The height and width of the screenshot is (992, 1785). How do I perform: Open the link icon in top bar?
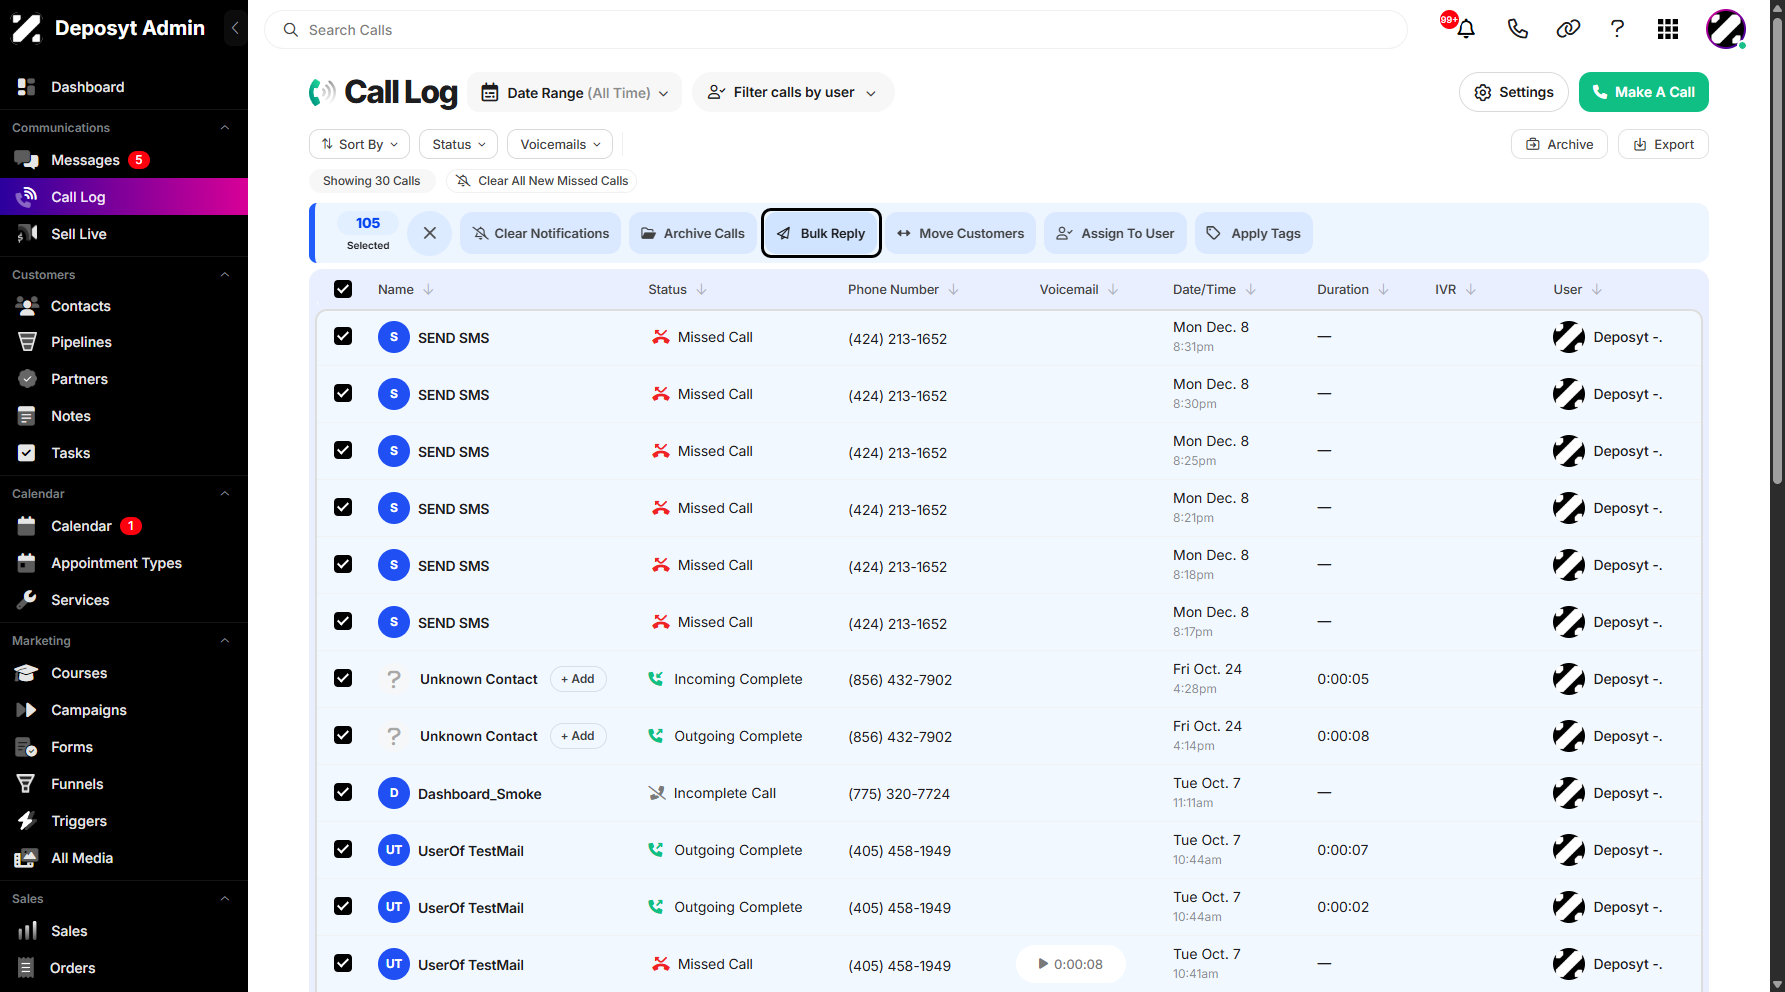(x=1568, y=29)
